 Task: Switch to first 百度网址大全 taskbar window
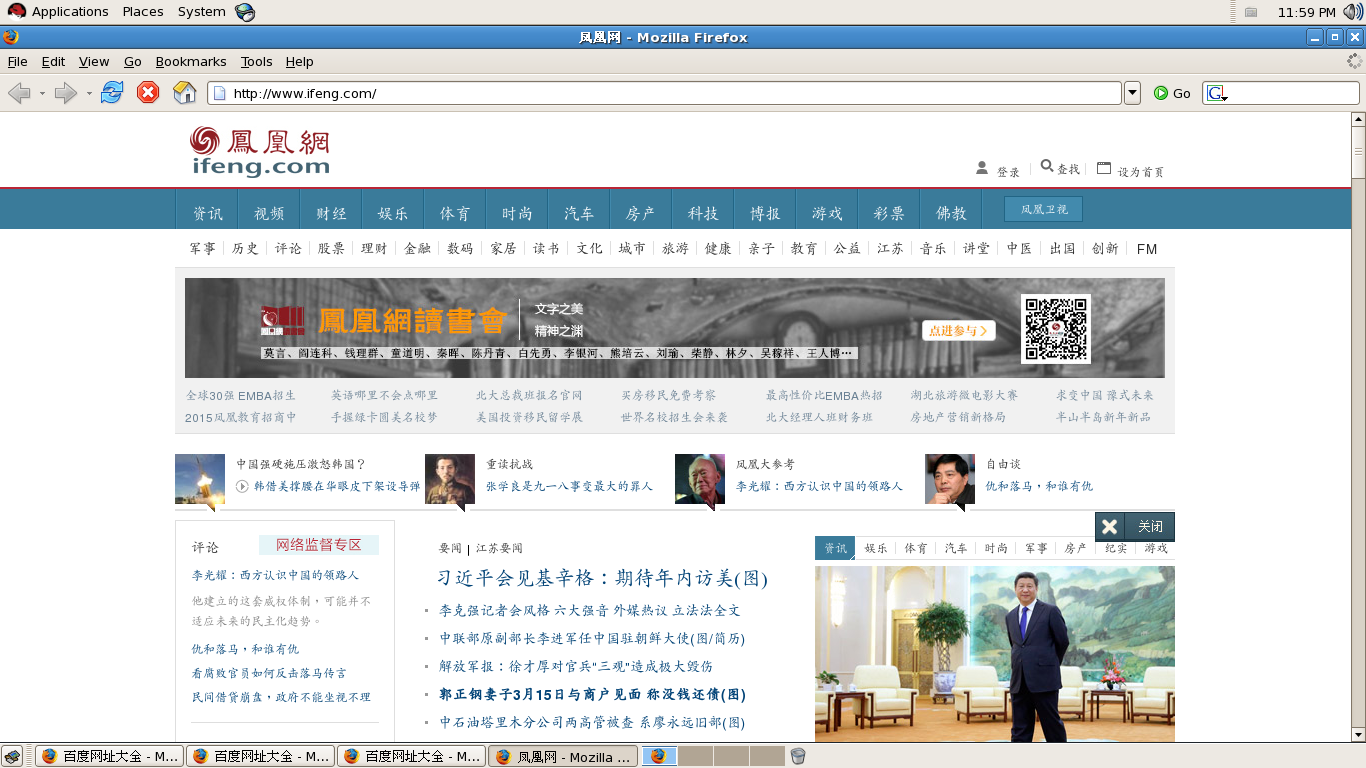pyautogui.click(x=109, y=756)
